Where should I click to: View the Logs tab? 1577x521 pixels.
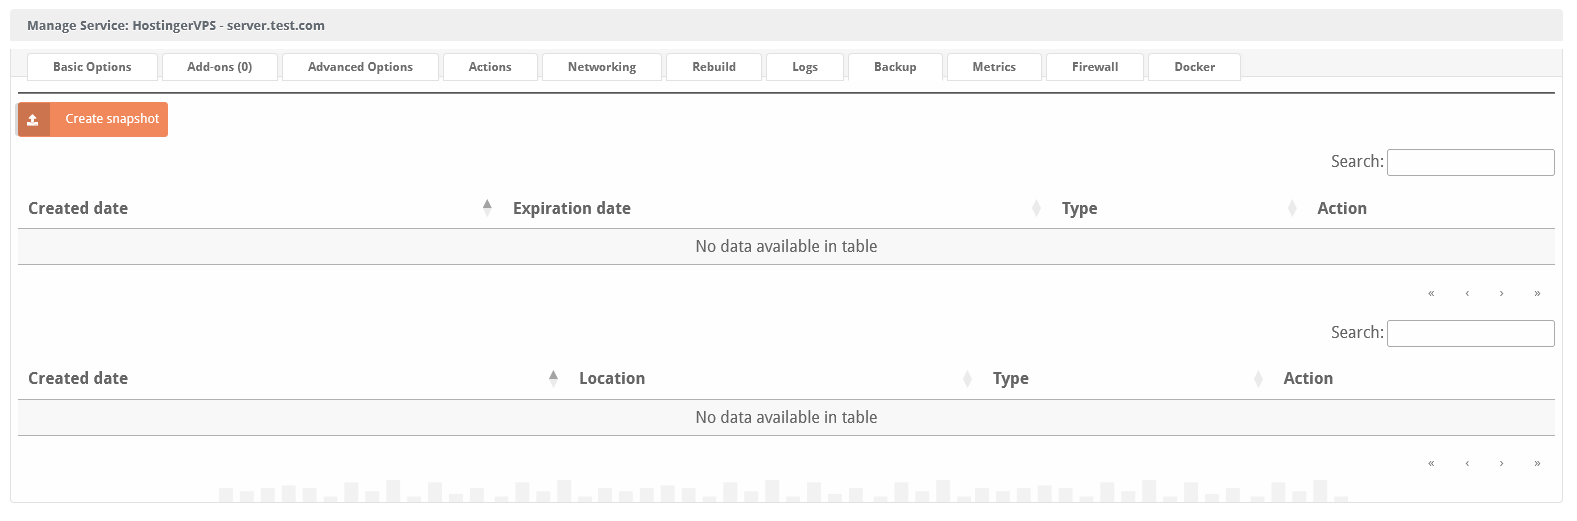tap(805, 67)
